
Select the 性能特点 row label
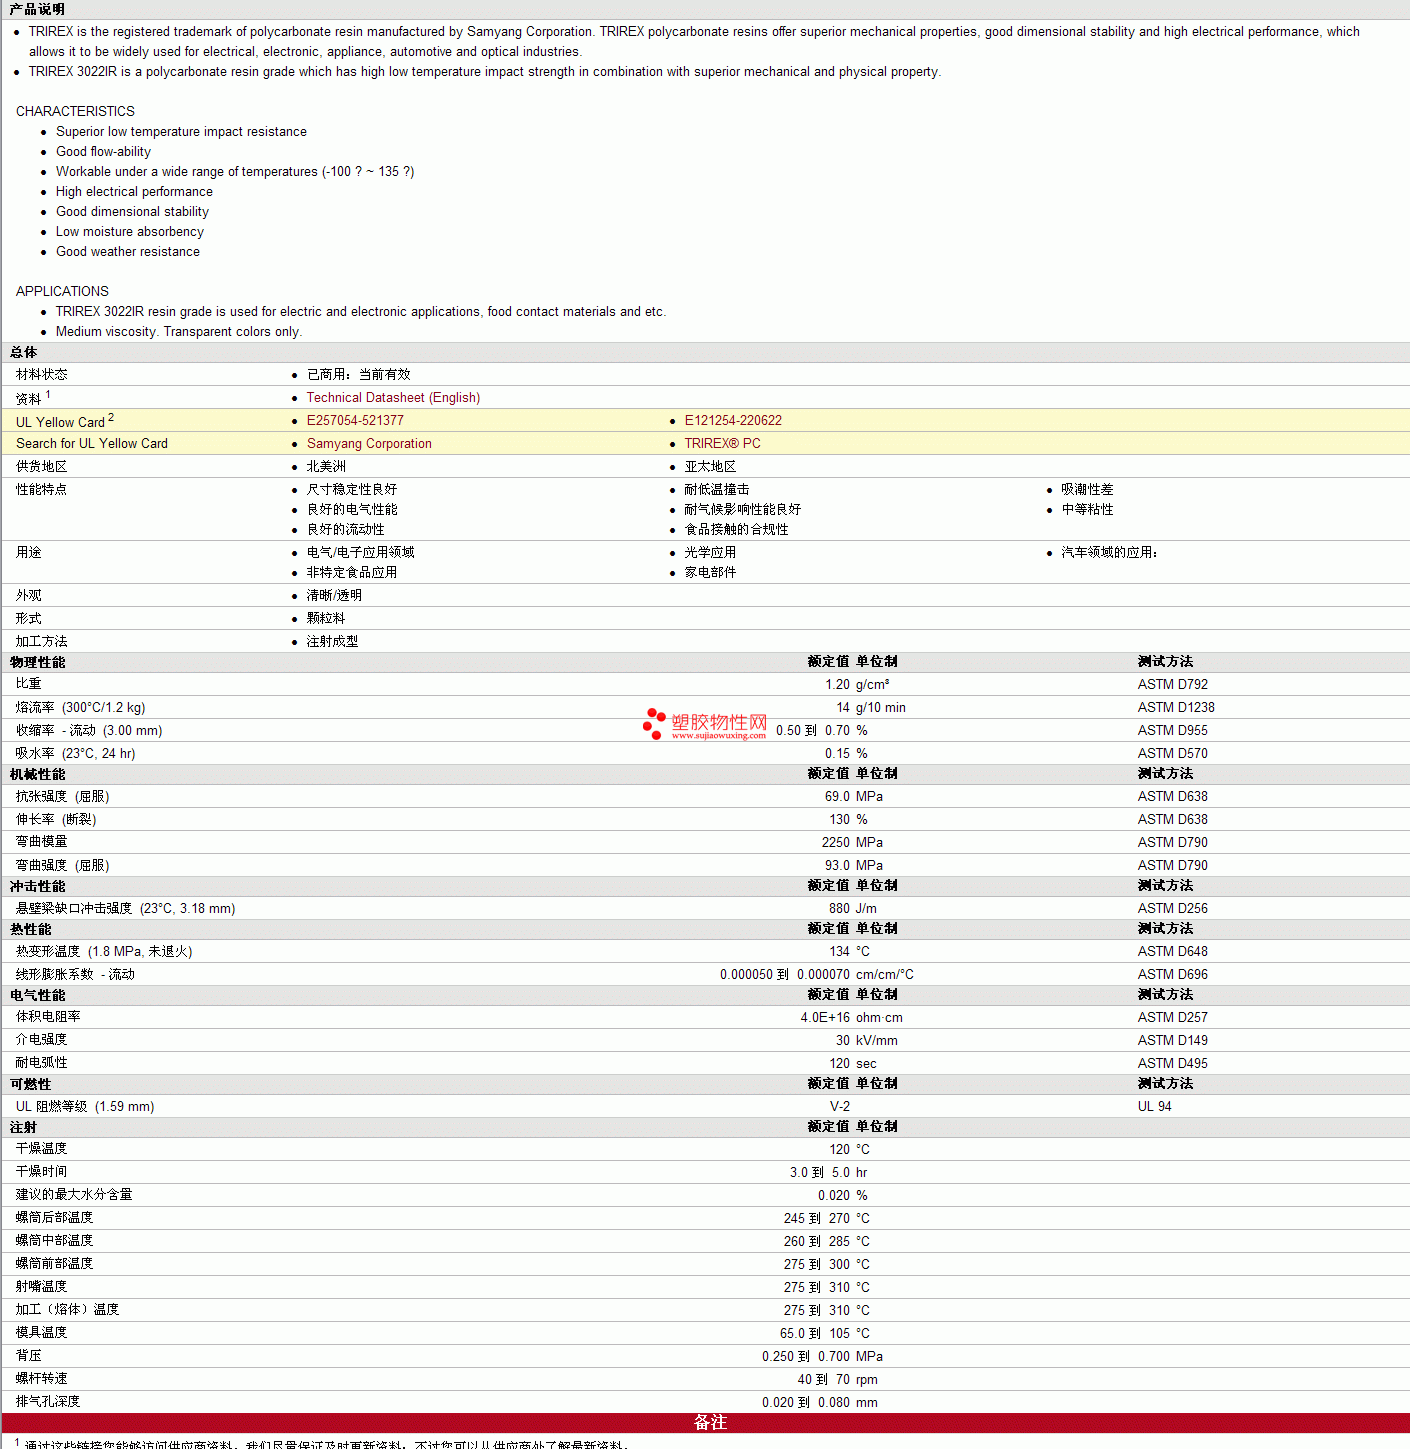coord(42,490)
